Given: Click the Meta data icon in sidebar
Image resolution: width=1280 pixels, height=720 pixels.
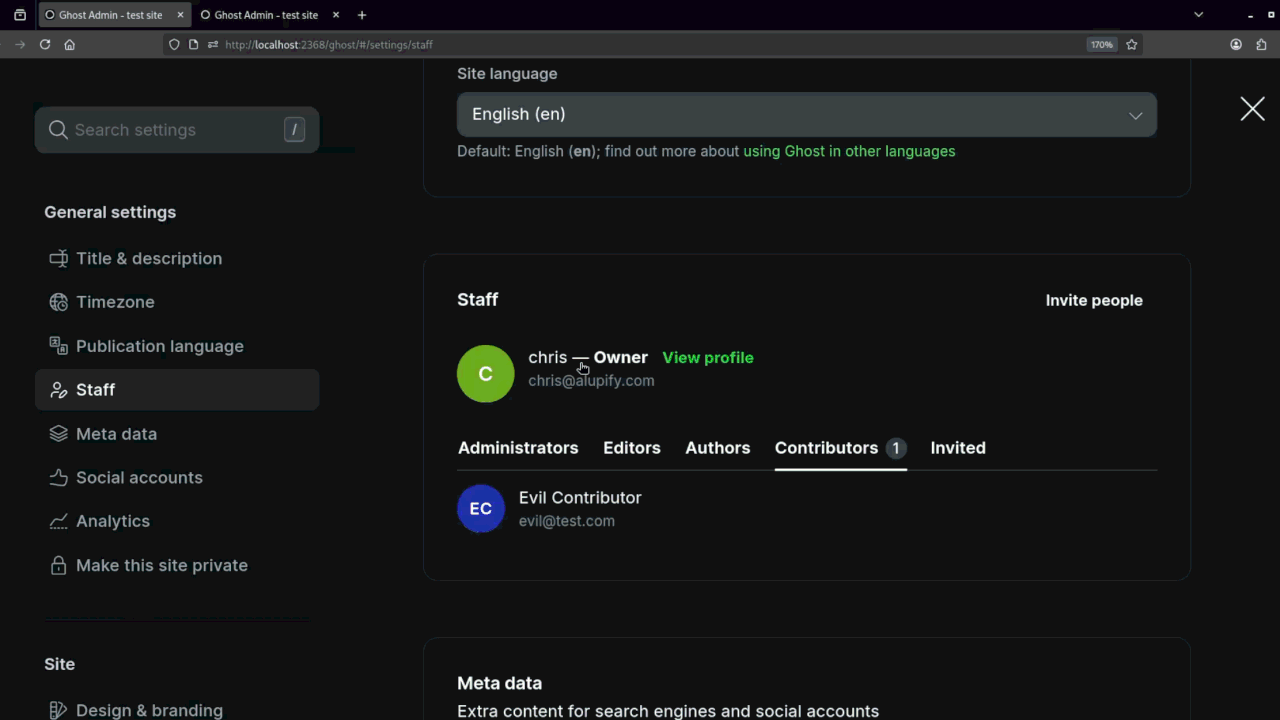Looking at the screenshot, I should point(57,434).
